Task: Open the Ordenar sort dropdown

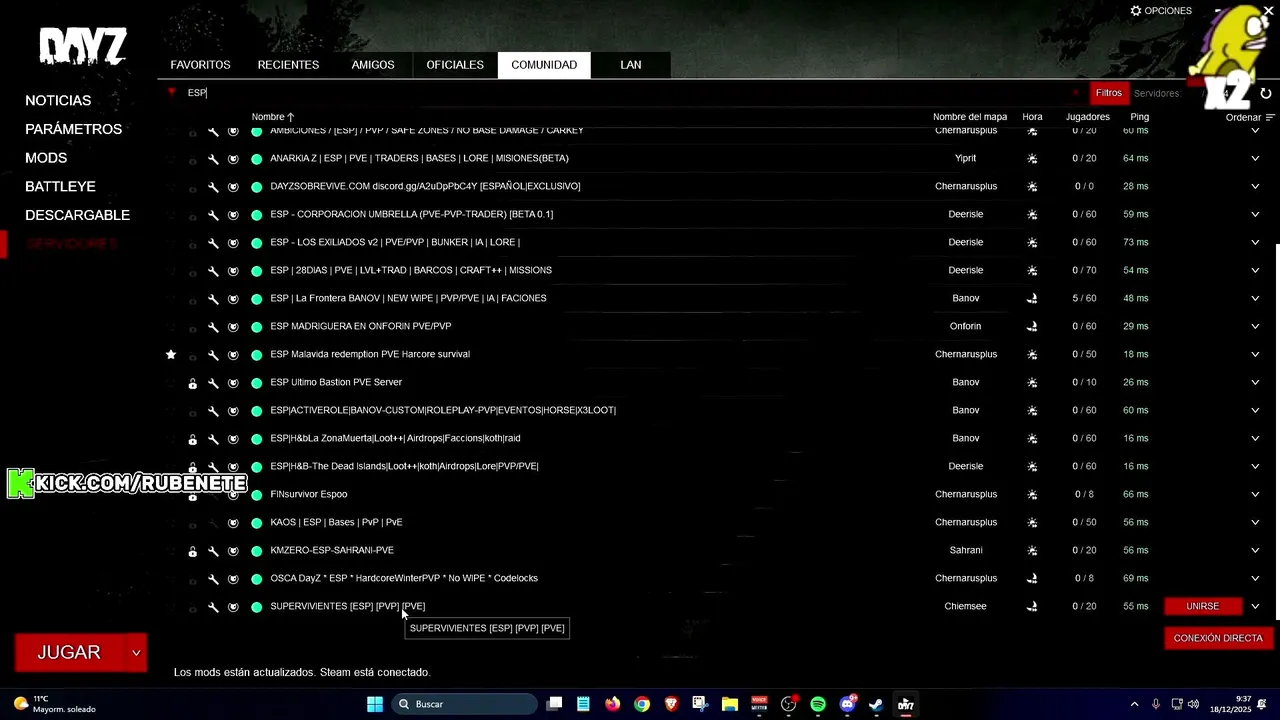Action: tap(1250, 117)
